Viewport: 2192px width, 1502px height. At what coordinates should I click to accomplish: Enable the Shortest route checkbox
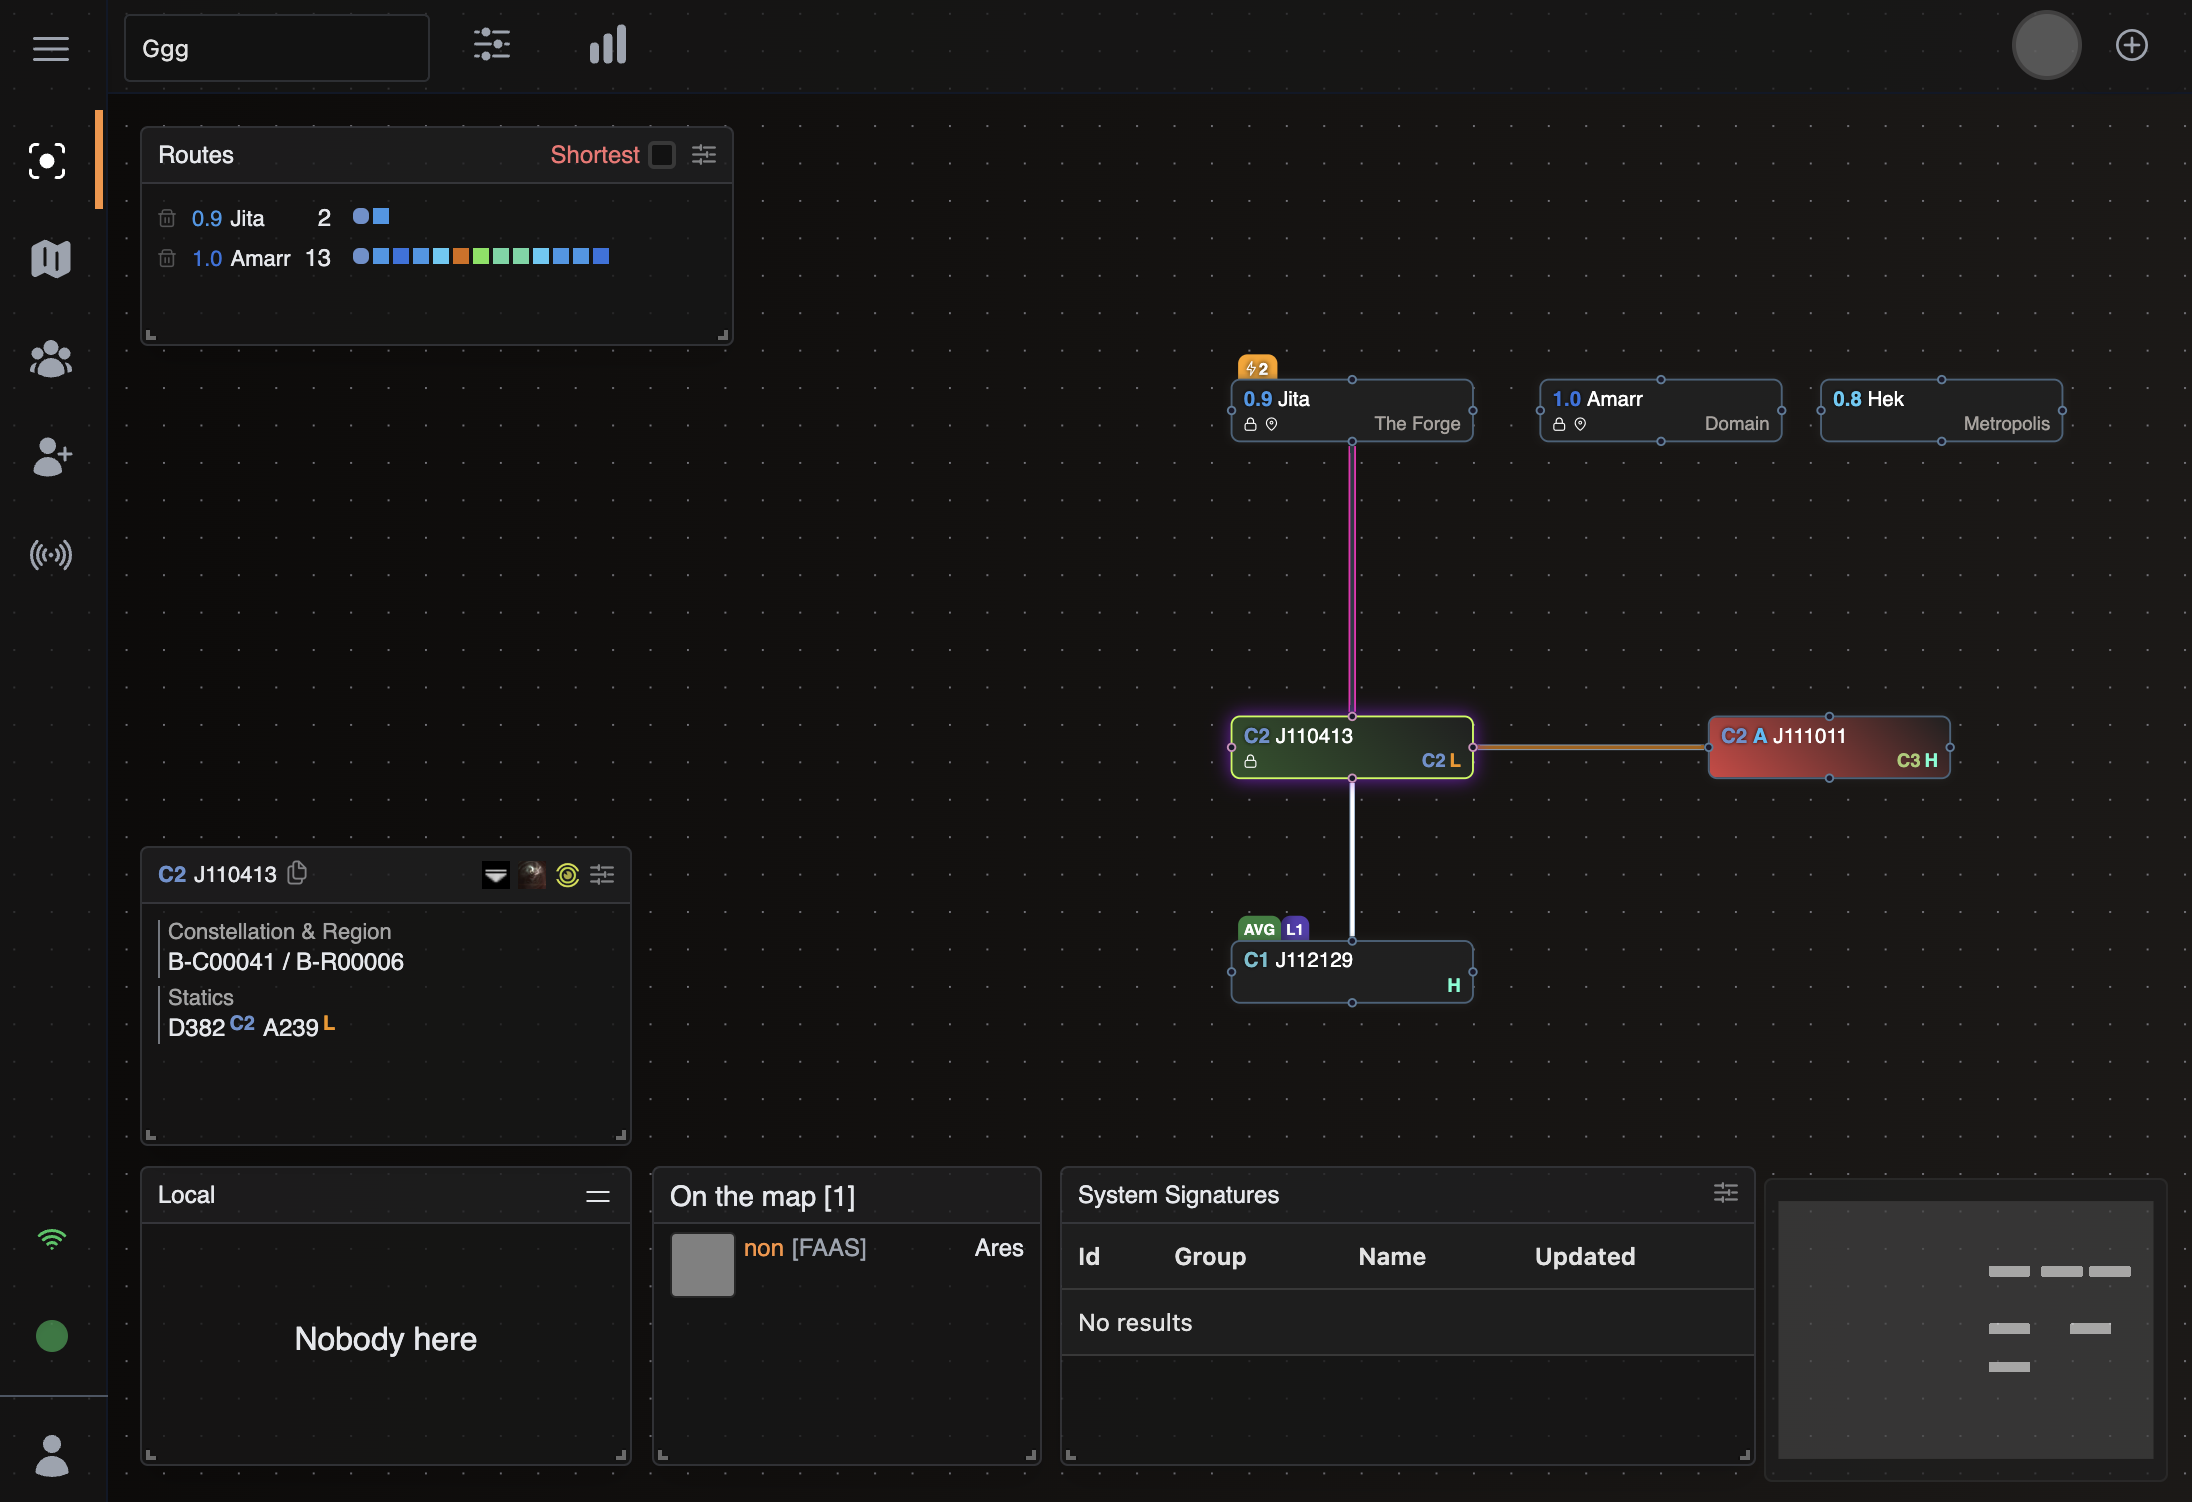coord(662,154)
